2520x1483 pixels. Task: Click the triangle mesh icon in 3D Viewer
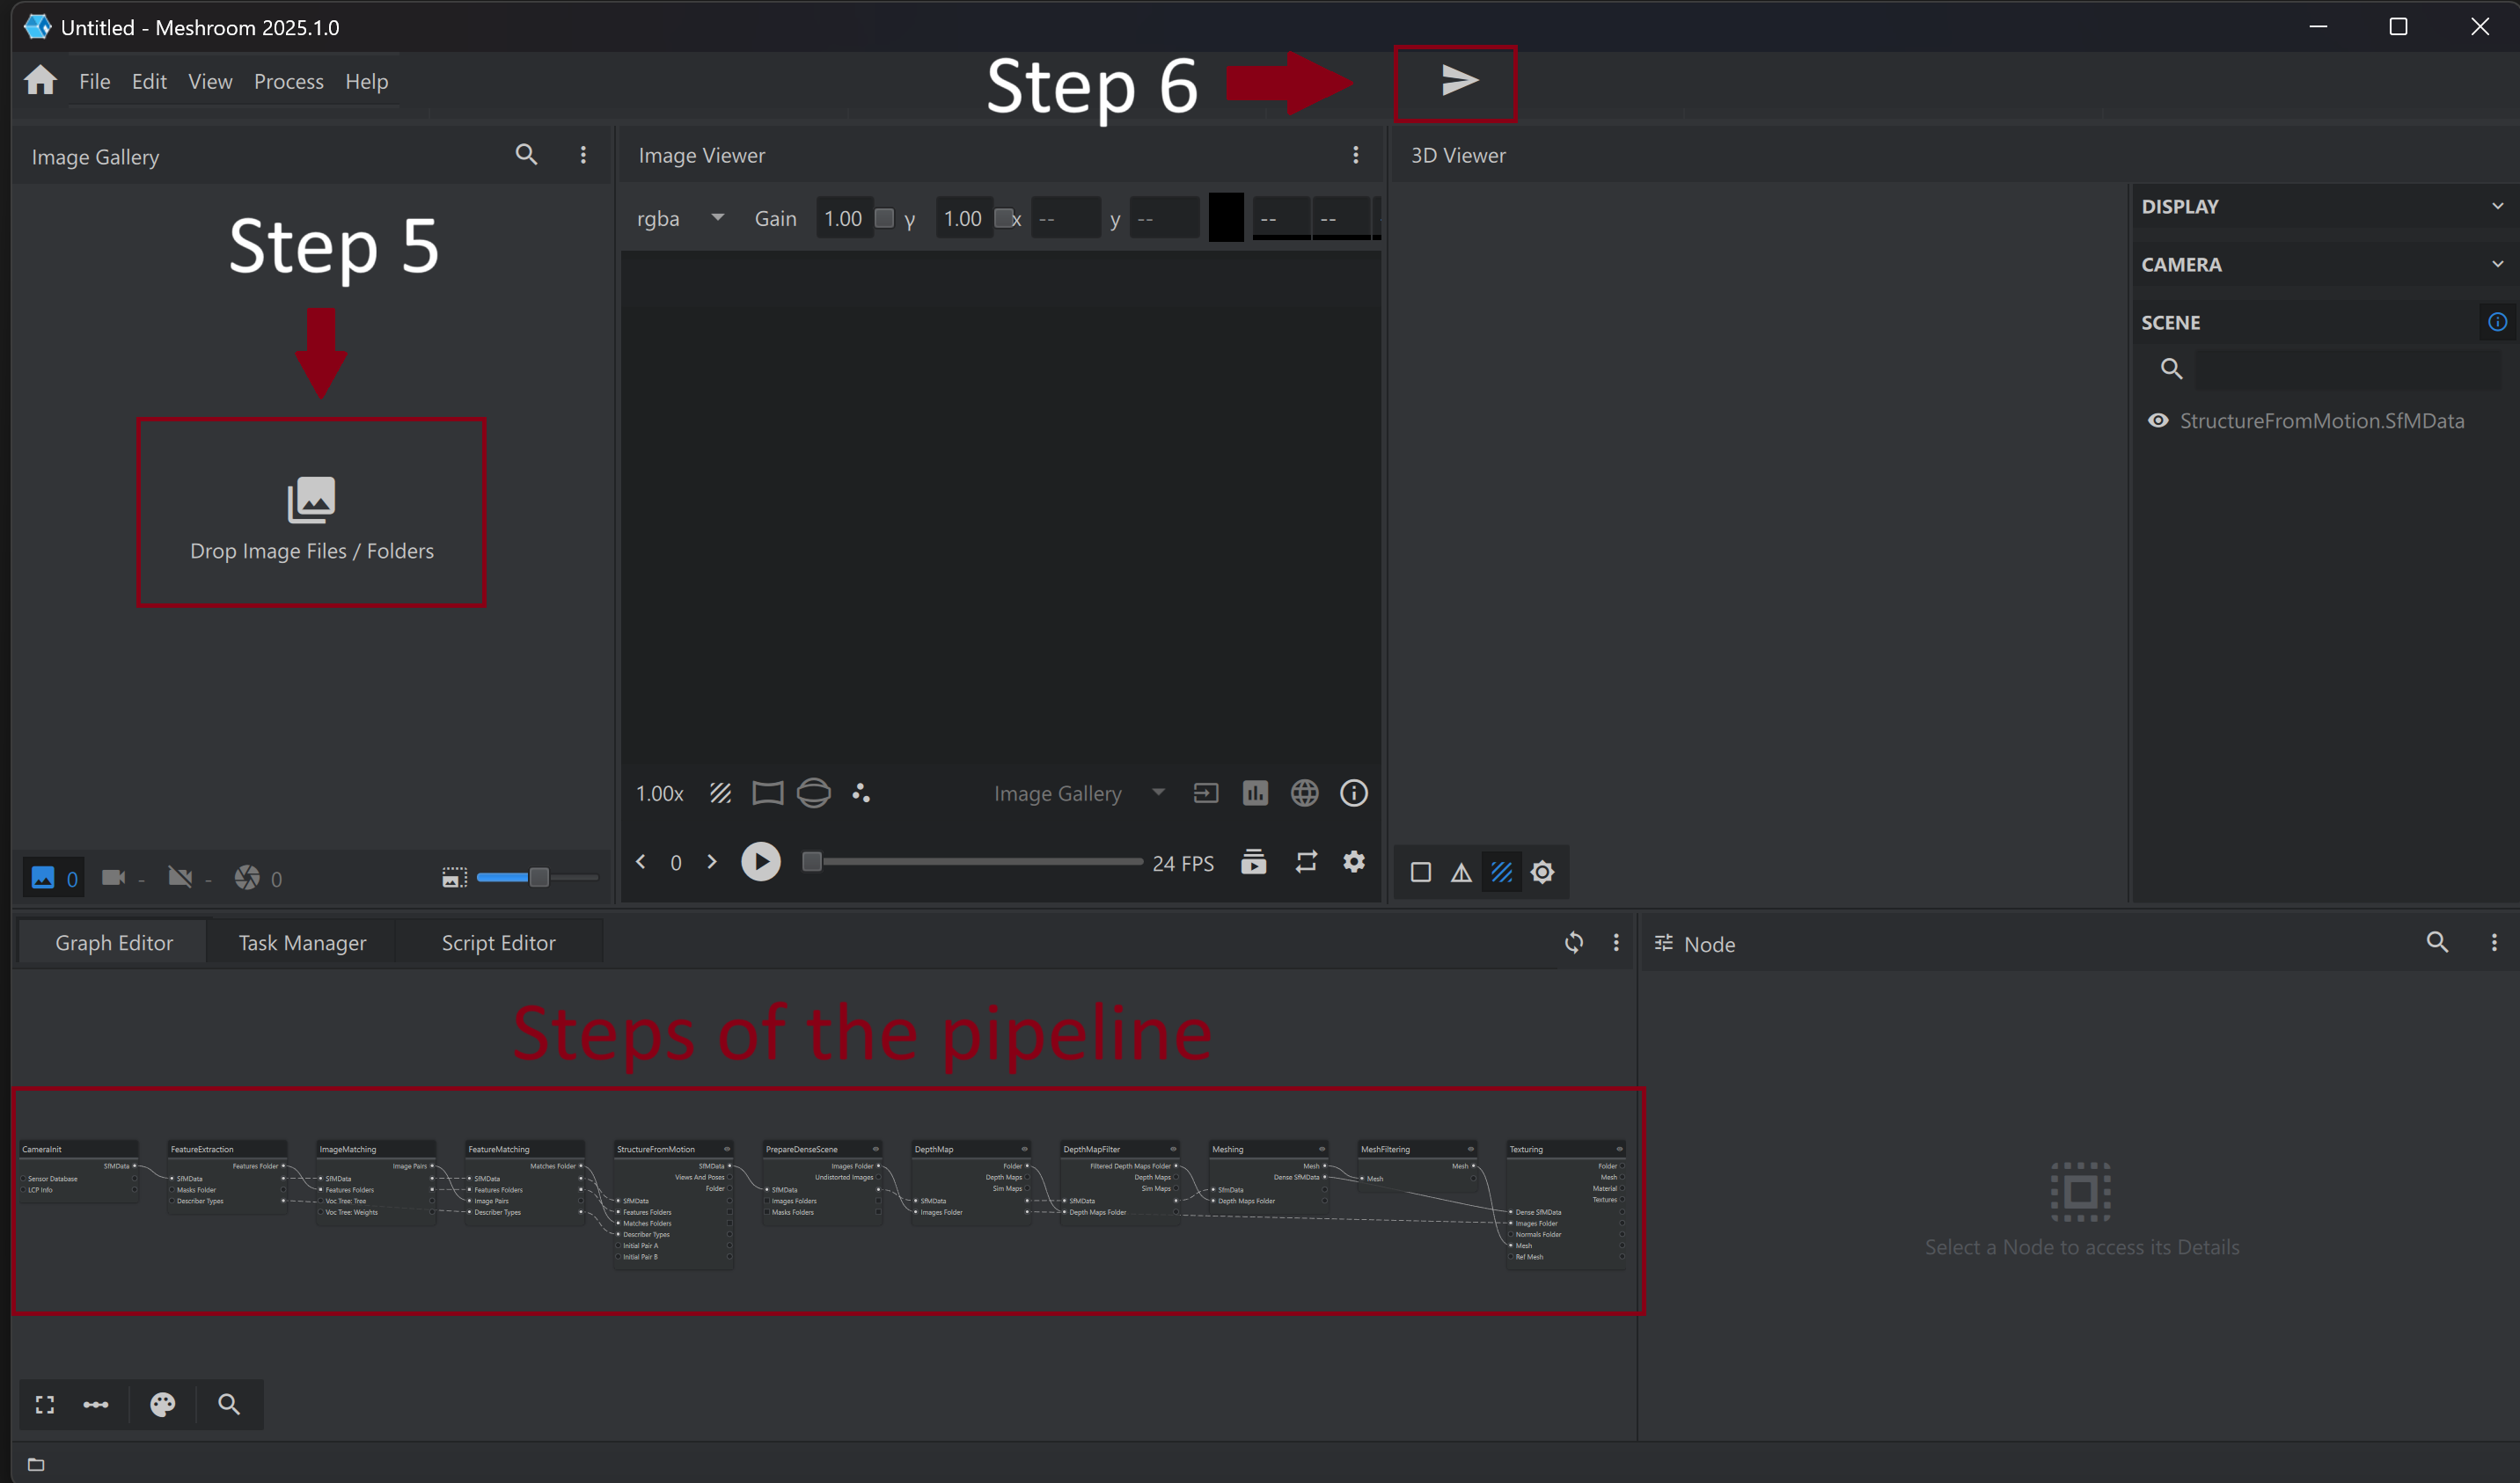point(1461,873)
